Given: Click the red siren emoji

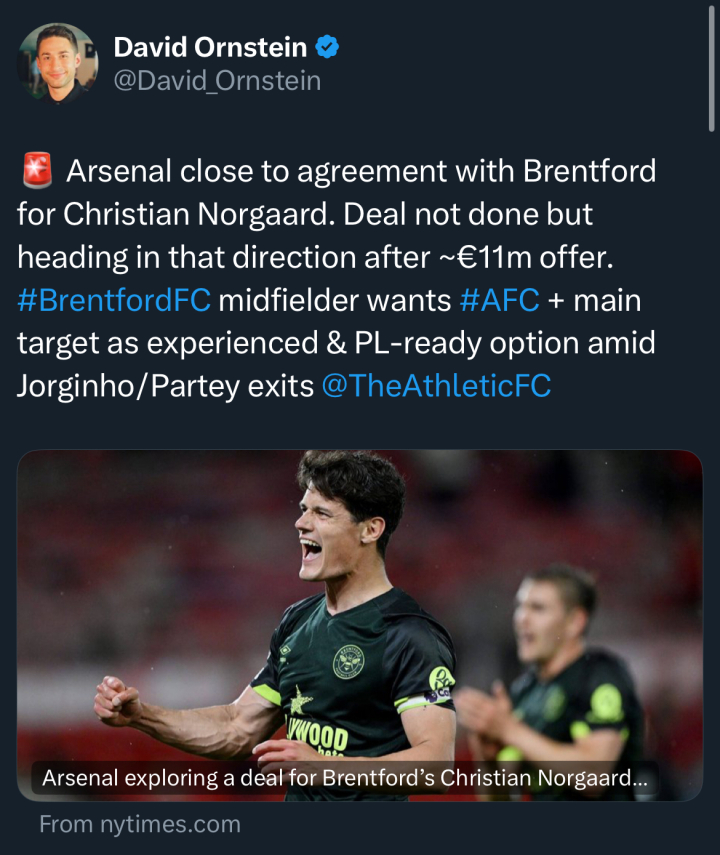Looking at the screenshot, I should tap(37, 171).
